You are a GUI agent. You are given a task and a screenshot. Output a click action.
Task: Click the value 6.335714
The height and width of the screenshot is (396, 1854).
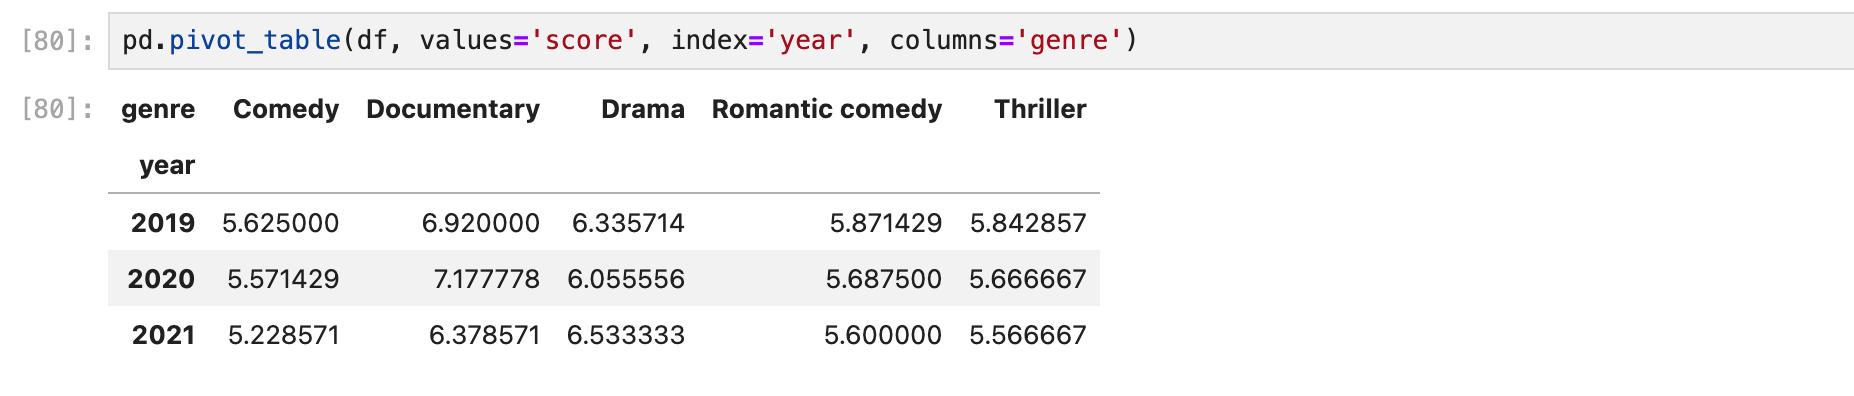pos(628,222)
